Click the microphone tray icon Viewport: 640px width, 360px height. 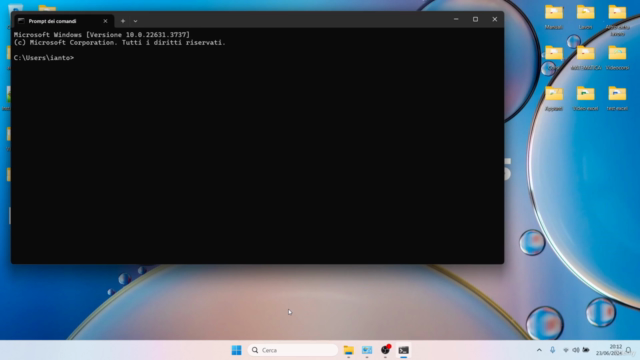pos(552,350)
